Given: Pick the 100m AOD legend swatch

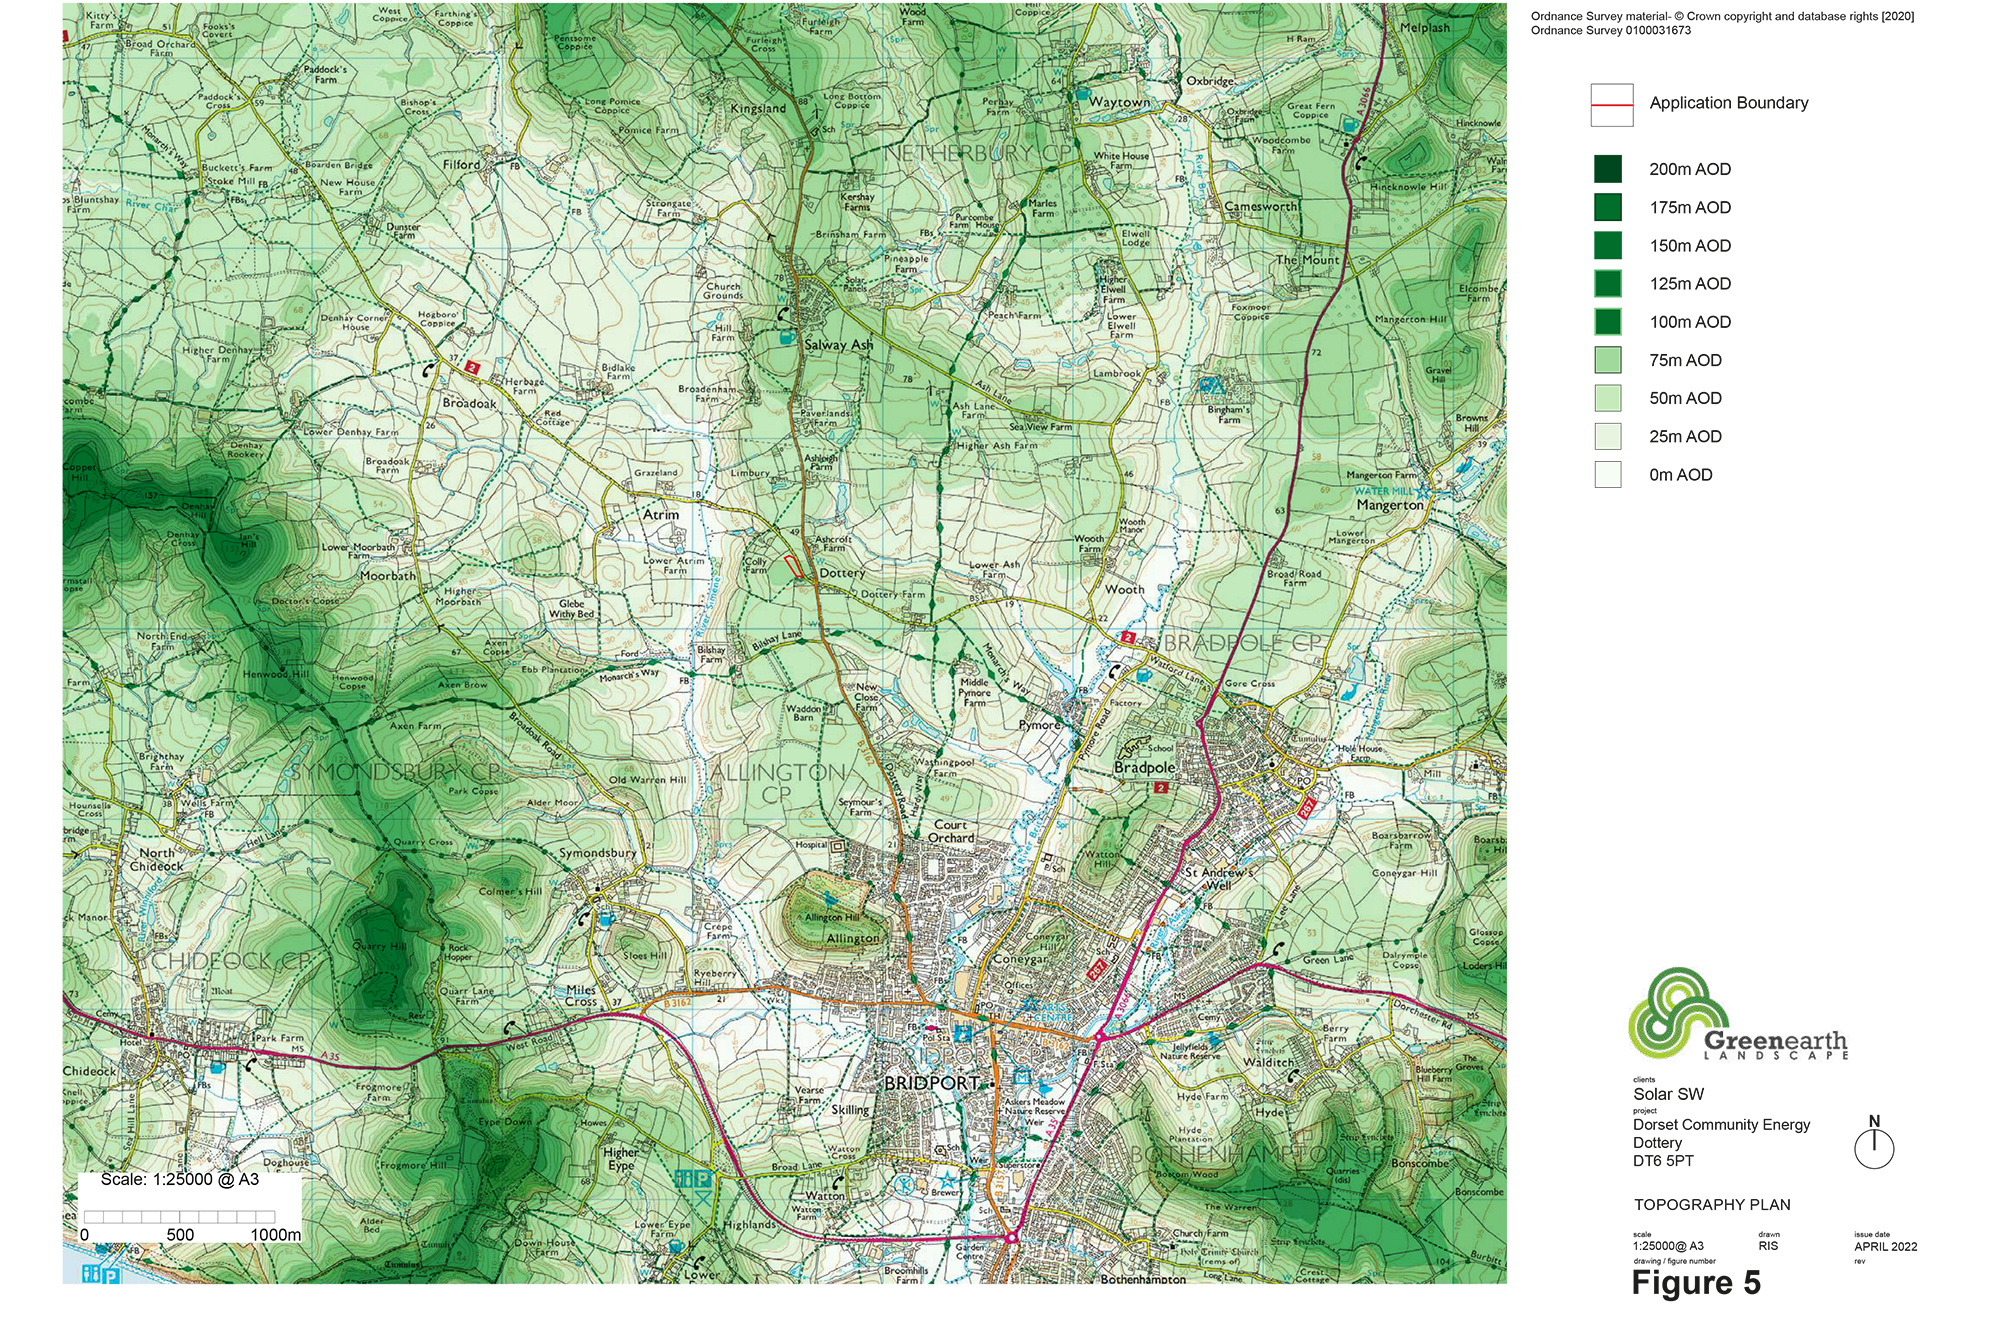Looking at the screenshot, I should click(1608, 322).
